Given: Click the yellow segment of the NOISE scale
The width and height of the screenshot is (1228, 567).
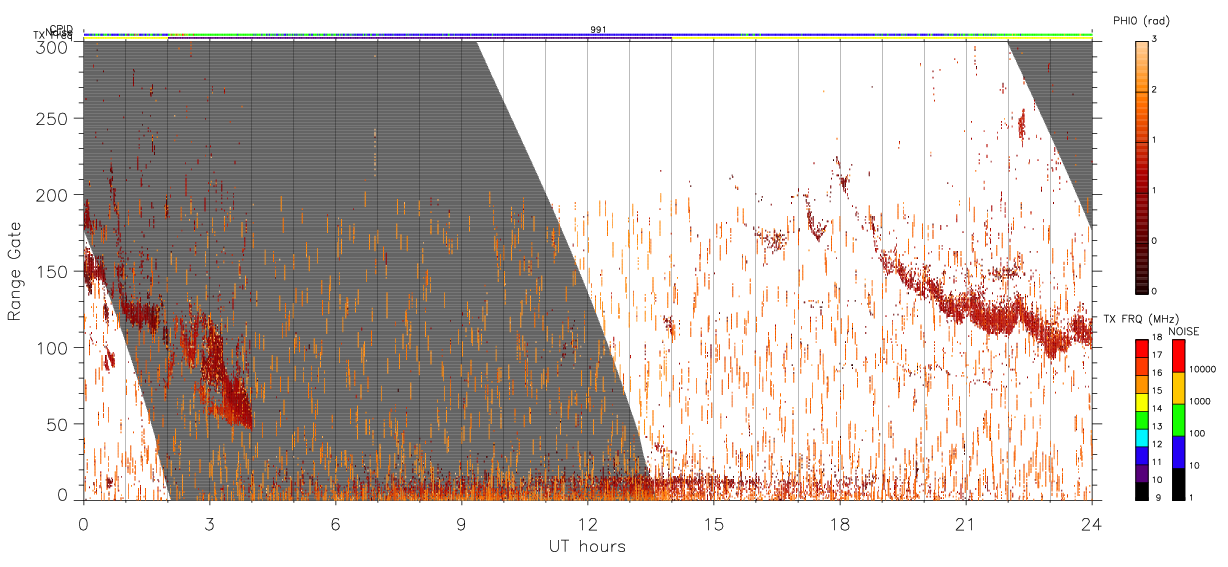Looking at the screenshot, I should pos(1179,388).
